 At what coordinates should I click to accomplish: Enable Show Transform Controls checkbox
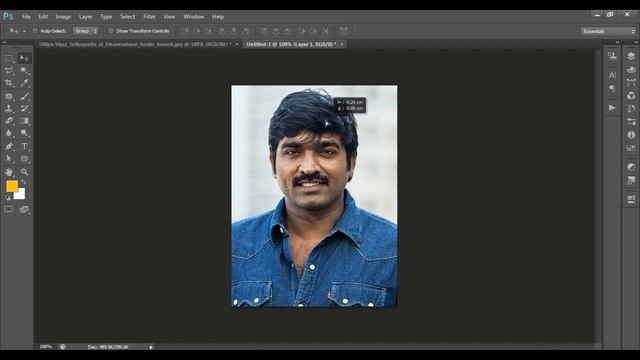111,31
